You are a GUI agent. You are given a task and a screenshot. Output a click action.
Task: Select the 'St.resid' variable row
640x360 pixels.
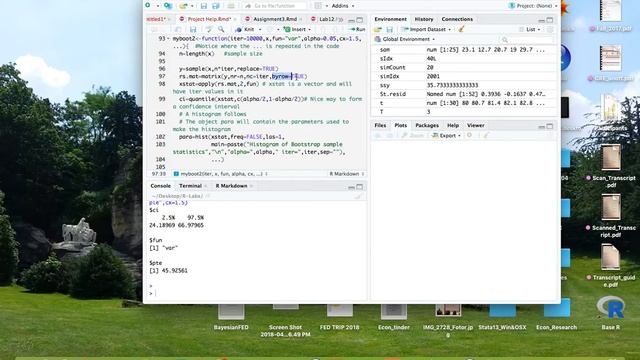click(463, 94)
